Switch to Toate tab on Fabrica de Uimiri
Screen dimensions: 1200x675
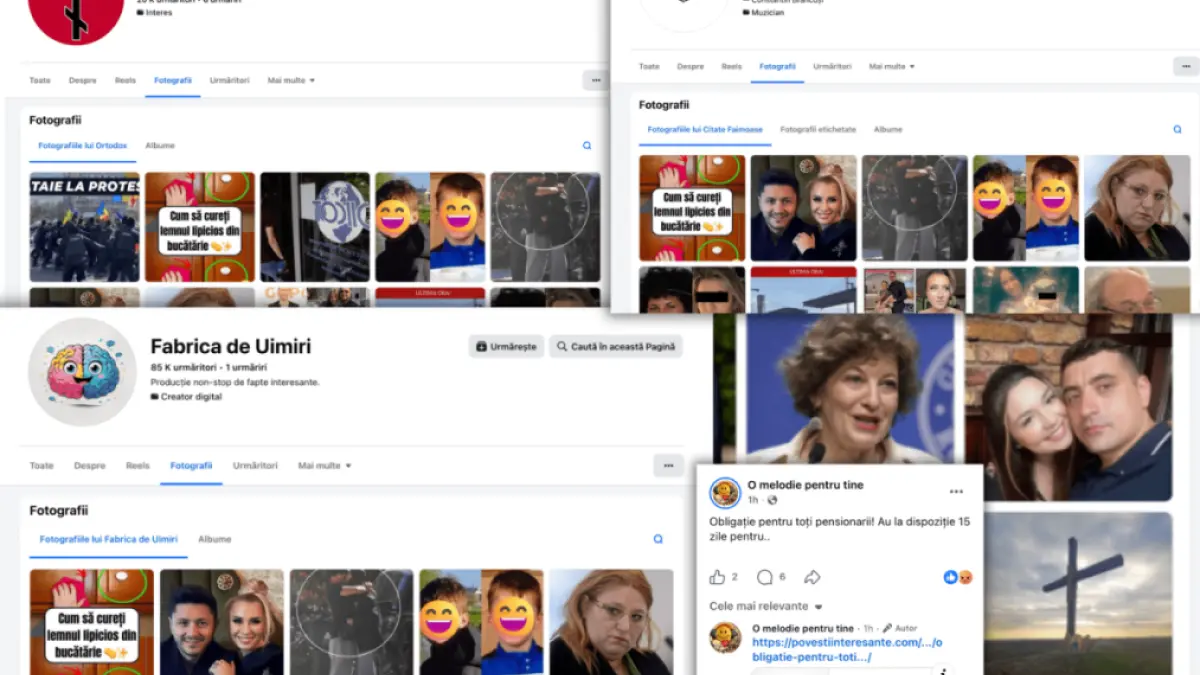pos(42,466)
